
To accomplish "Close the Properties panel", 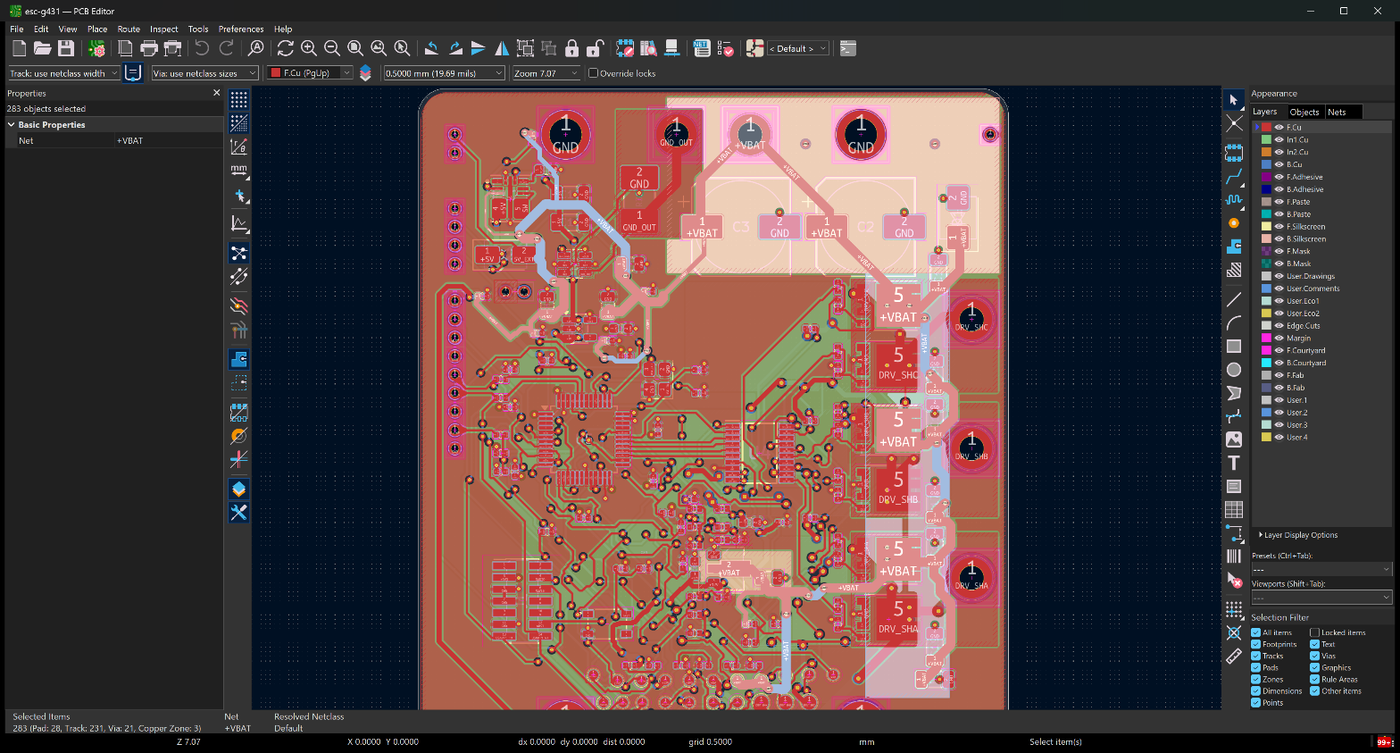I will (x=217, y=93).
